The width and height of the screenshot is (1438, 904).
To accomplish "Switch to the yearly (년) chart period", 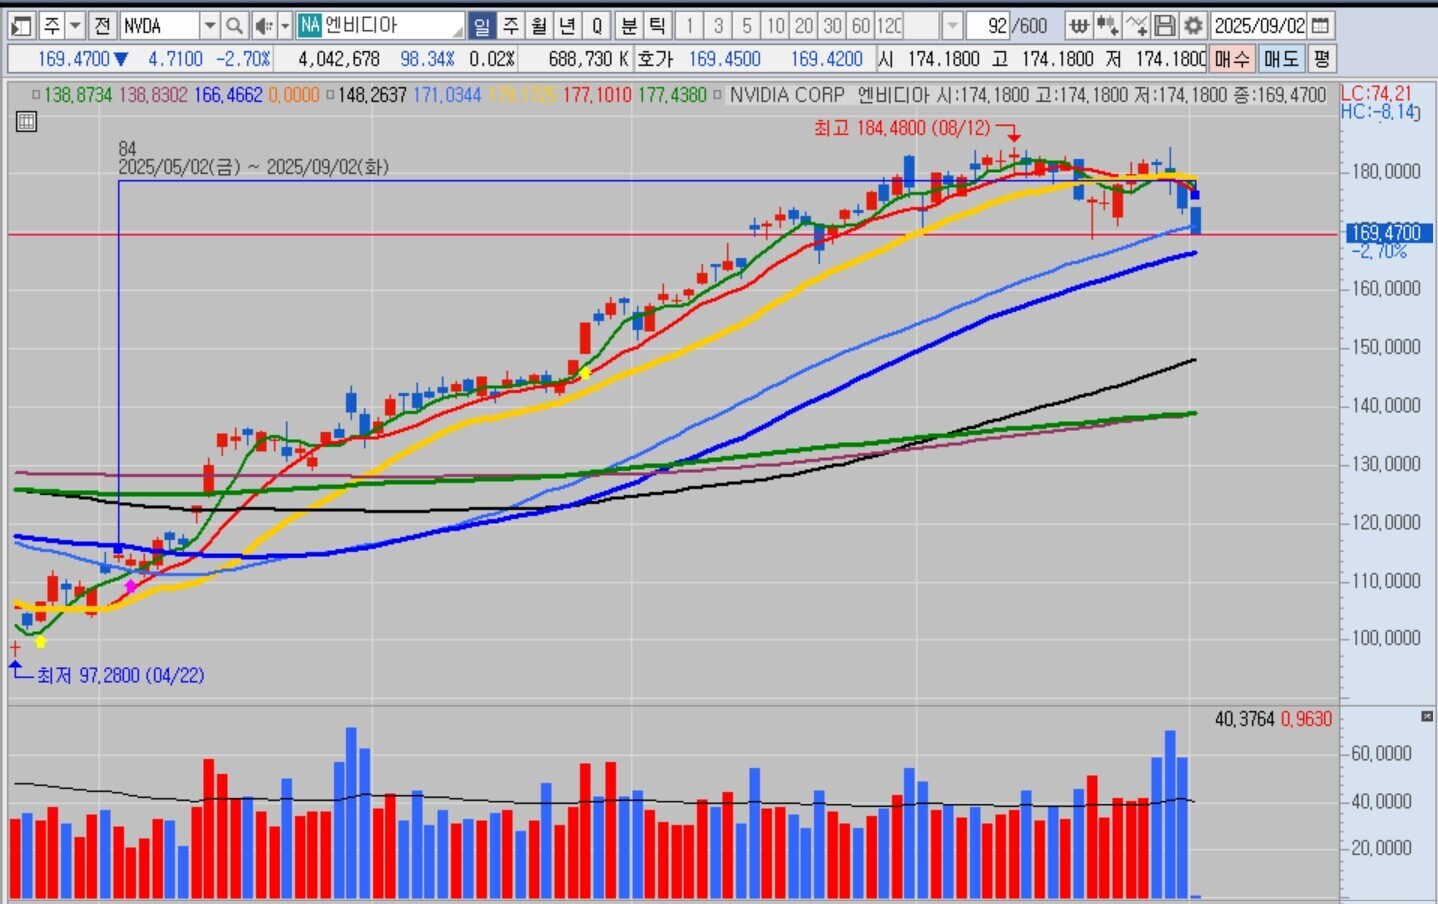I will [568, 25].
